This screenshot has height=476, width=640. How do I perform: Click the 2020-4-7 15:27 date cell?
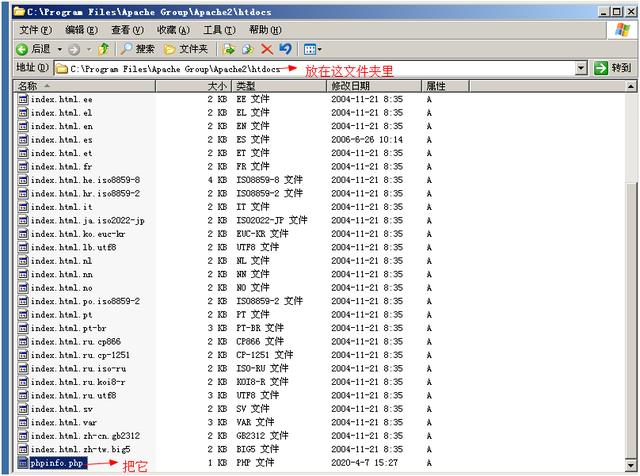364,463
